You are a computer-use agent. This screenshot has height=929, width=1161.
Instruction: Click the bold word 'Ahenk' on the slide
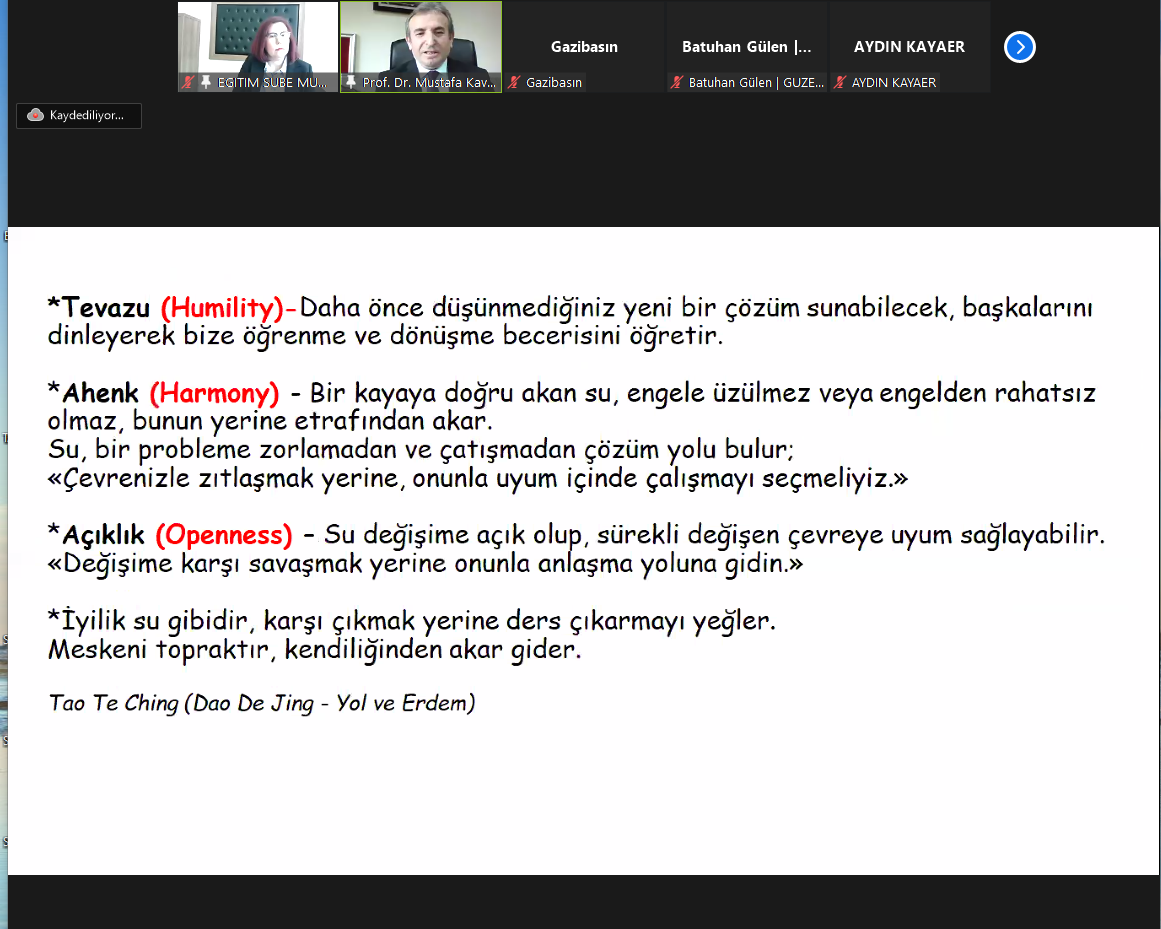click(100, 392)
